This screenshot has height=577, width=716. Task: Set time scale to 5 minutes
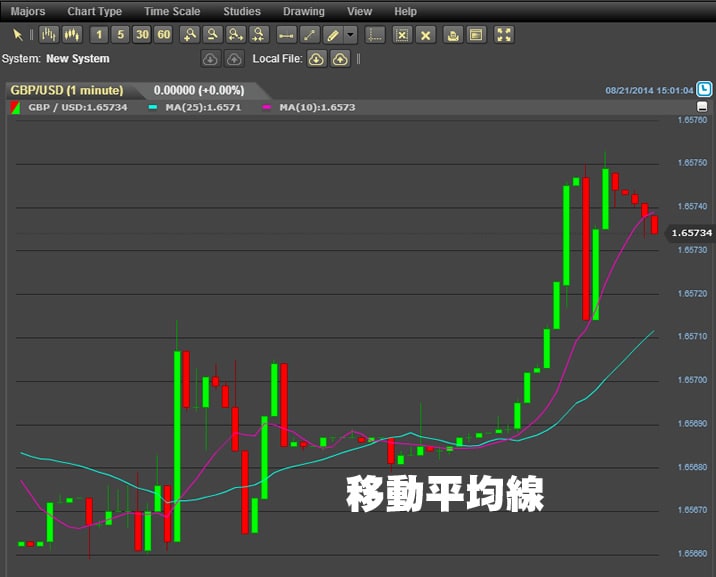[x=121, y=35]
